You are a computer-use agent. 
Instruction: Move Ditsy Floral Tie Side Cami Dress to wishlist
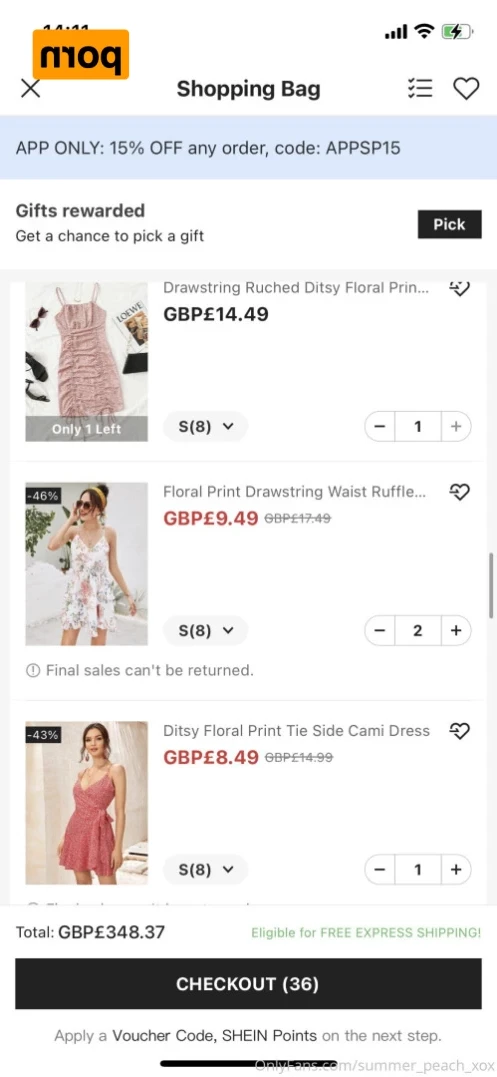[x=459, y=731]
